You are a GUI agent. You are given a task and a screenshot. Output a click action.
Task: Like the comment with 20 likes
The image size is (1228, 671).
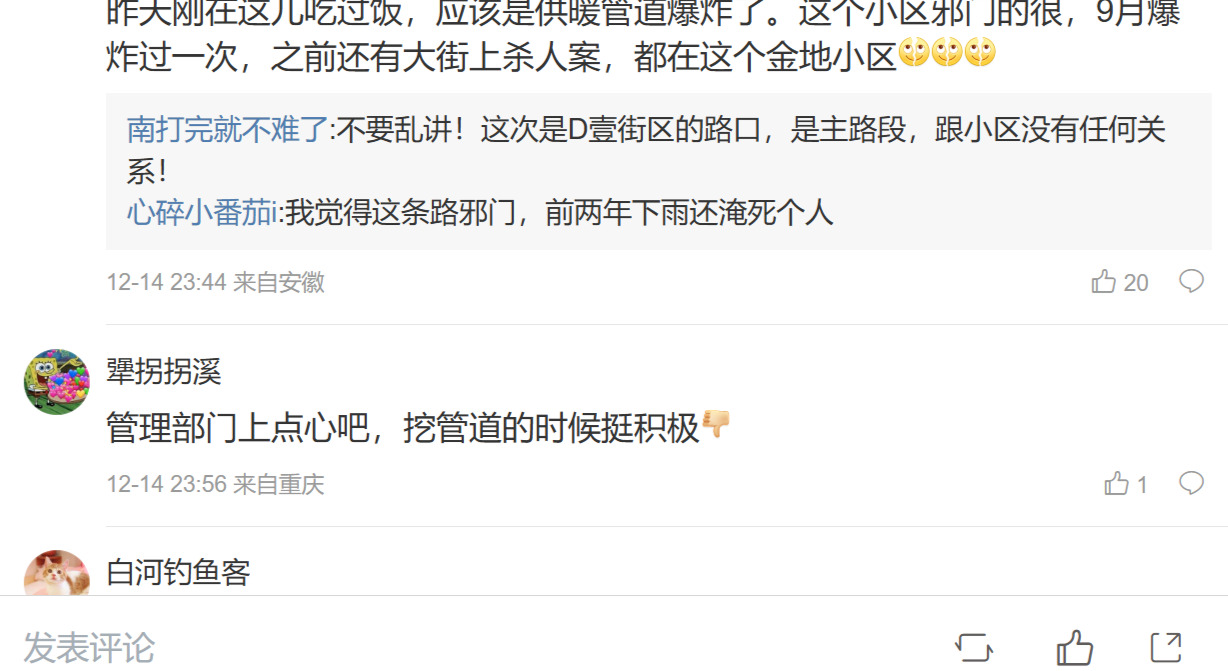pyautogui.click(x=1104, y=282)
